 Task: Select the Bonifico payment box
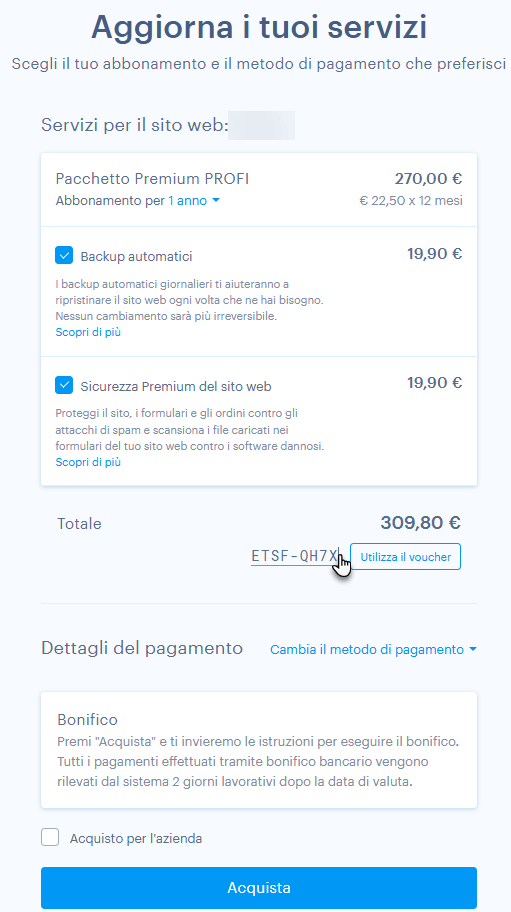259,750
